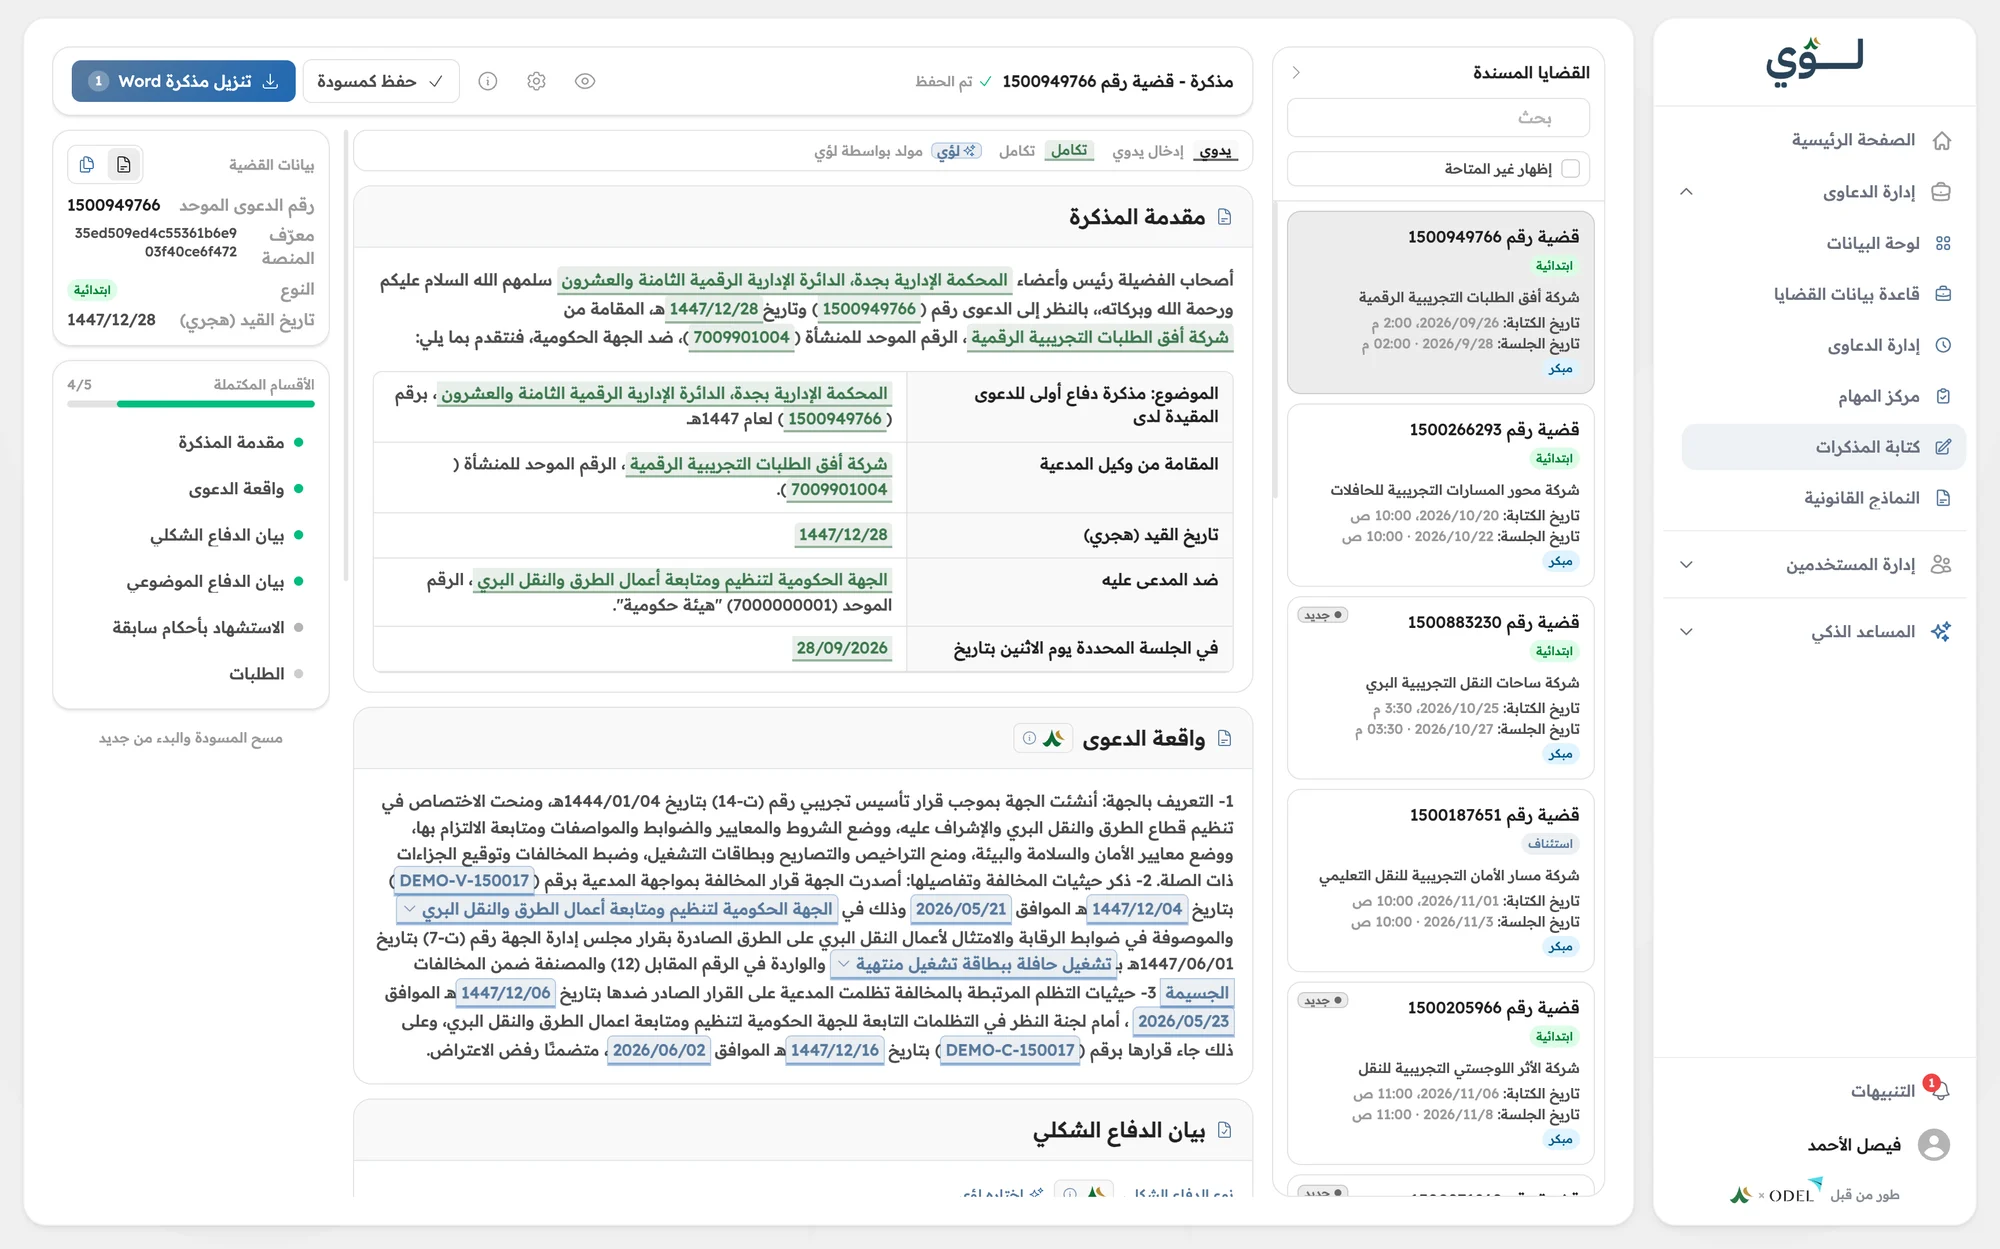Image resolution: width=2000 pixels, height=1249 pixels.
Task: Click the info icon beside واقعة الدعوى heading
Action: 1029,738
